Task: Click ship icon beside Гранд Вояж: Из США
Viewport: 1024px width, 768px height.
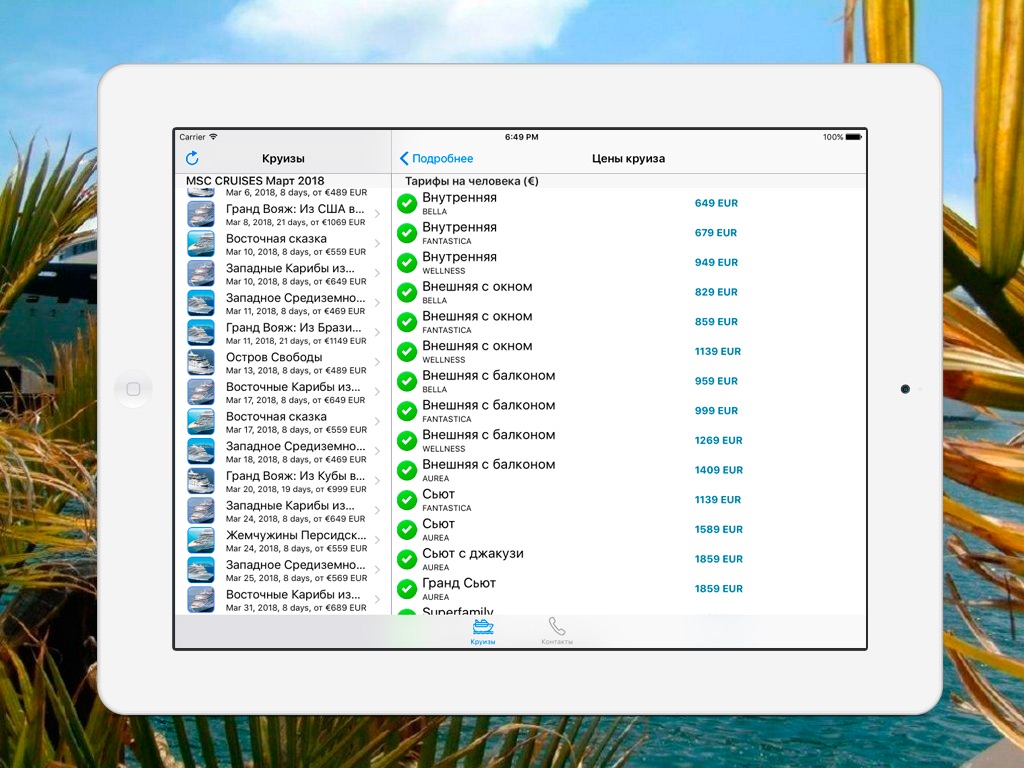Action: pyautogui.click(x=201, y=215)
